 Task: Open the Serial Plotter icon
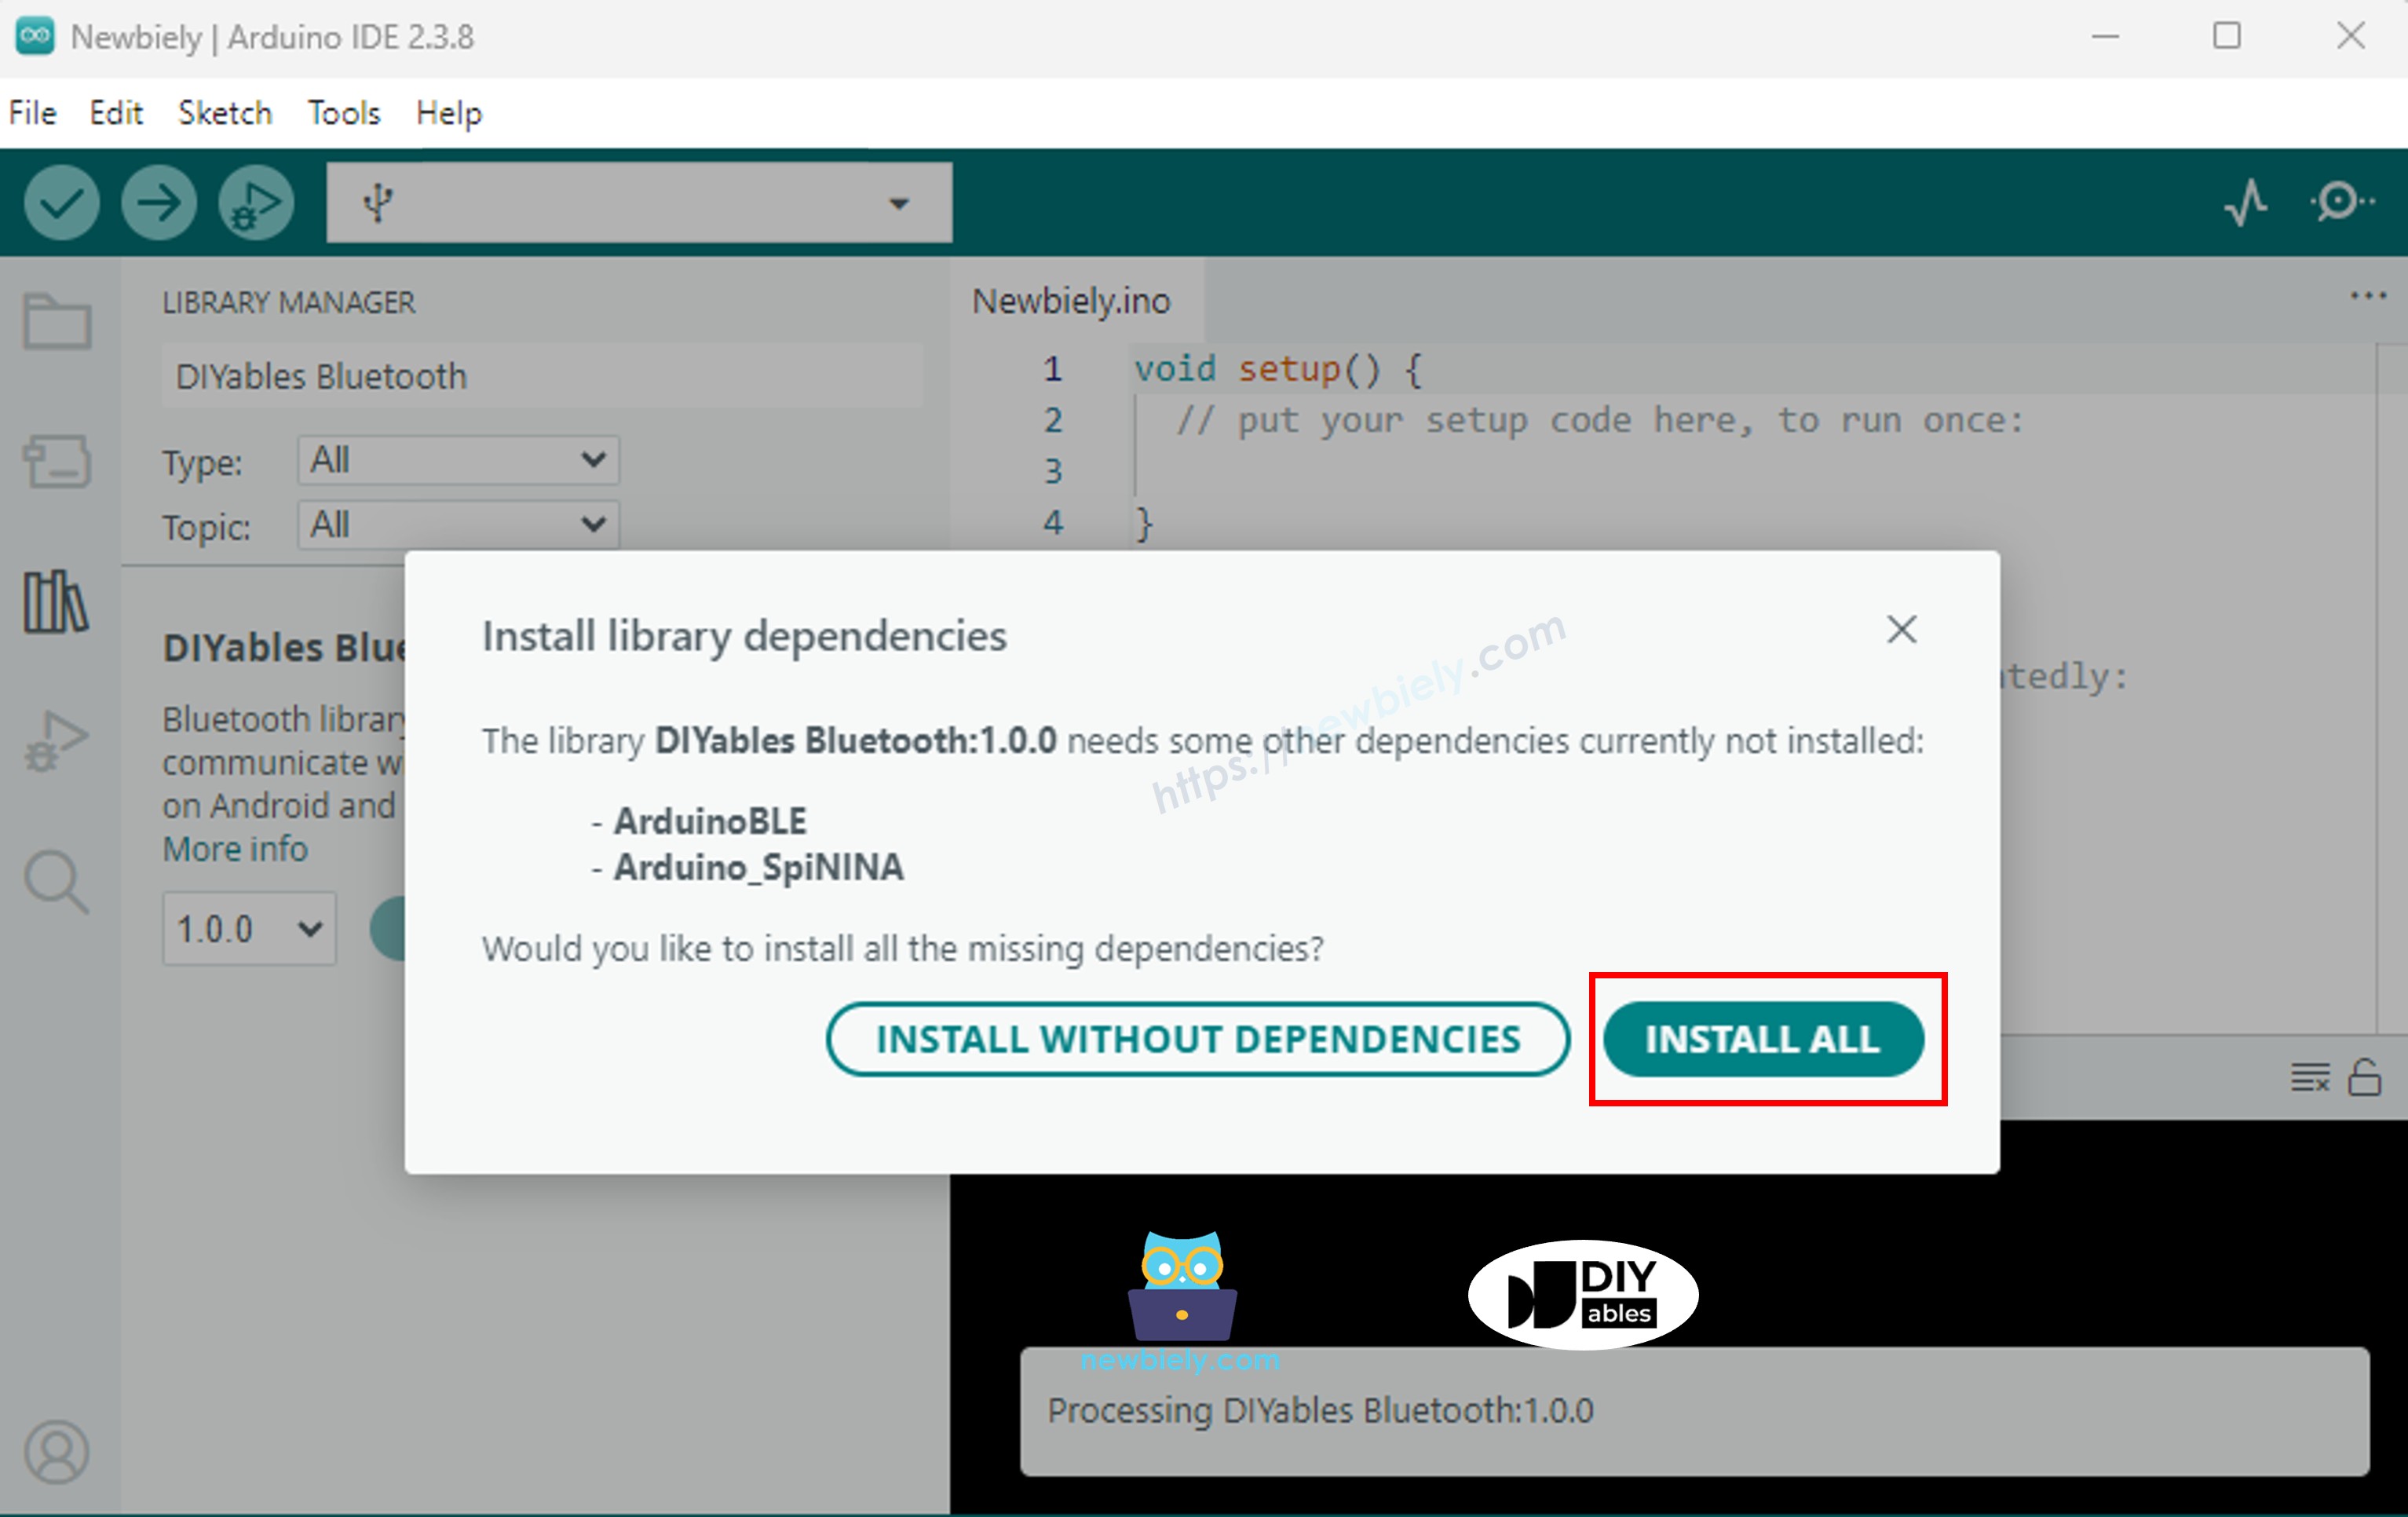pyautogui.click(x=2246, y=202)
